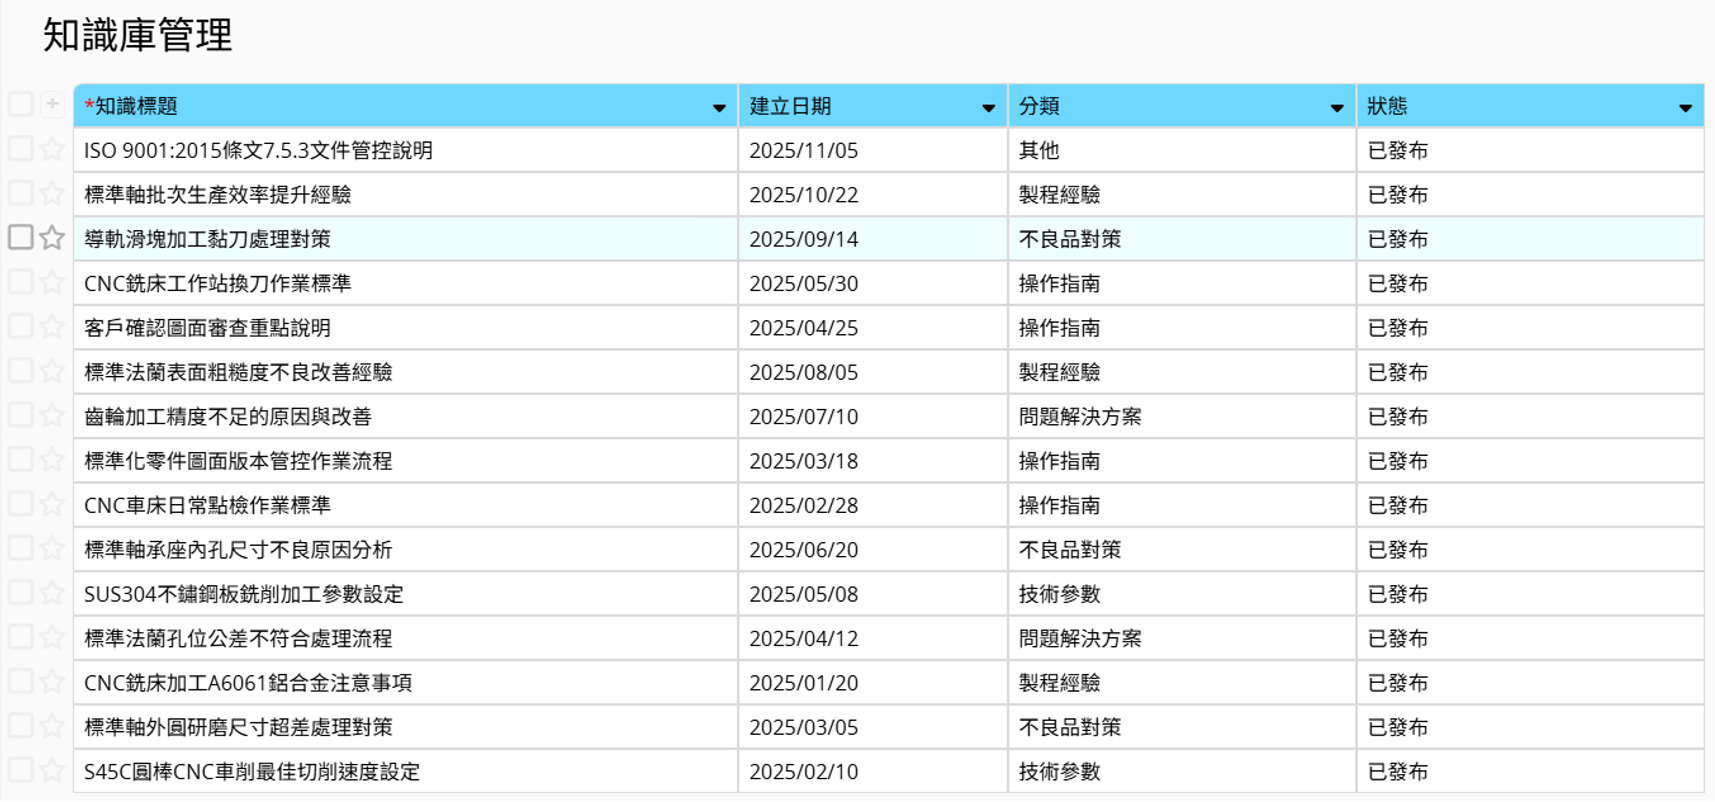Image resolution: width=1715 pixels, height=802 pixels.
Task: Select the date cell 2025/06/20
Action: (x=873, y=550)
